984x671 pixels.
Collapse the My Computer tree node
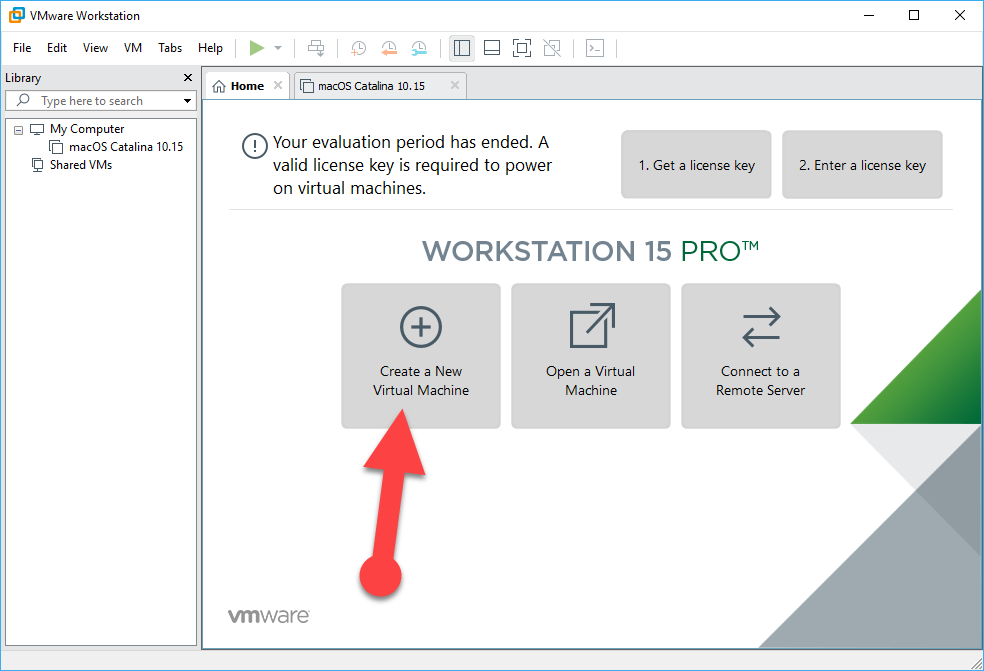[17, 128]
